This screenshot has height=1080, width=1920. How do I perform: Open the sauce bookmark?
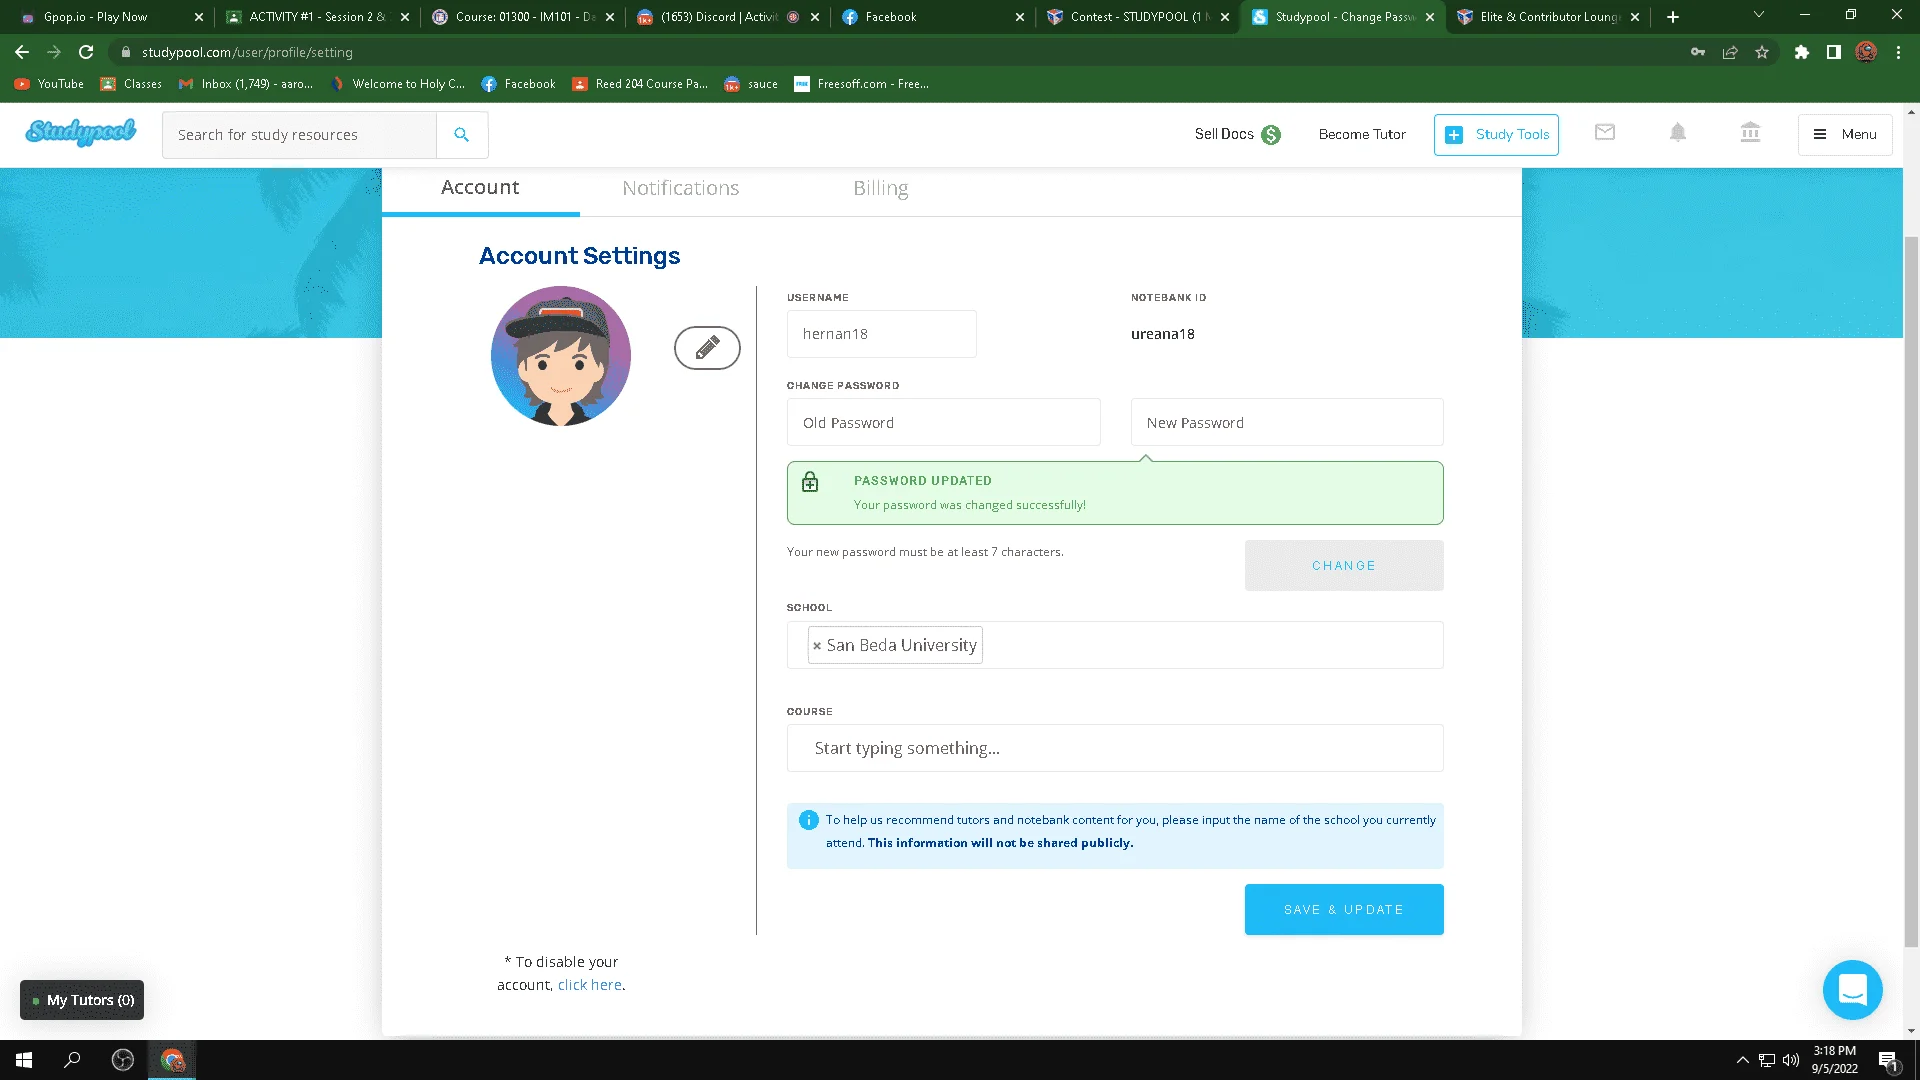pos(751,84)
